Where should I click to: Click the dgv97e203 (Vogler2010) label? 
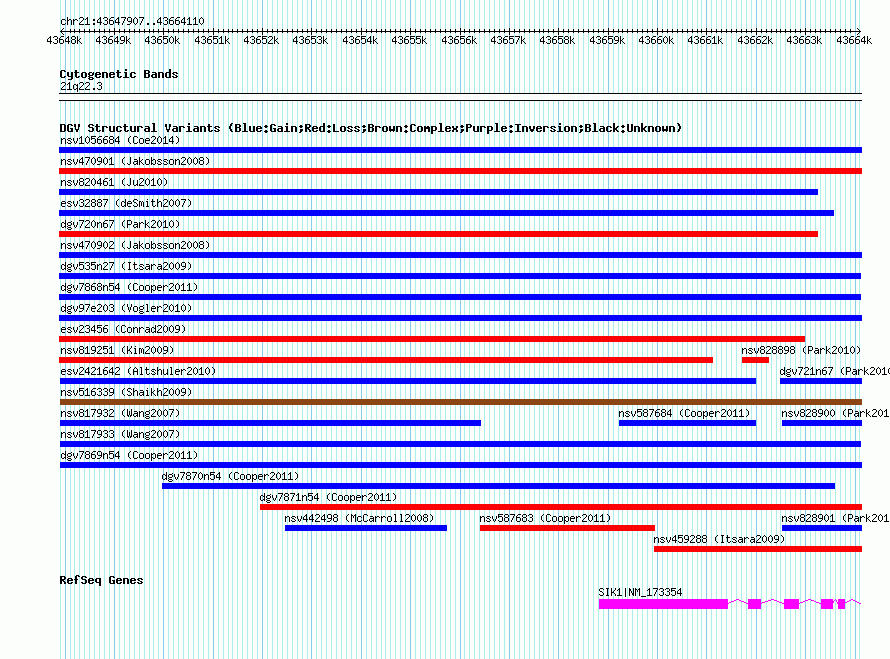click(126, 308)
